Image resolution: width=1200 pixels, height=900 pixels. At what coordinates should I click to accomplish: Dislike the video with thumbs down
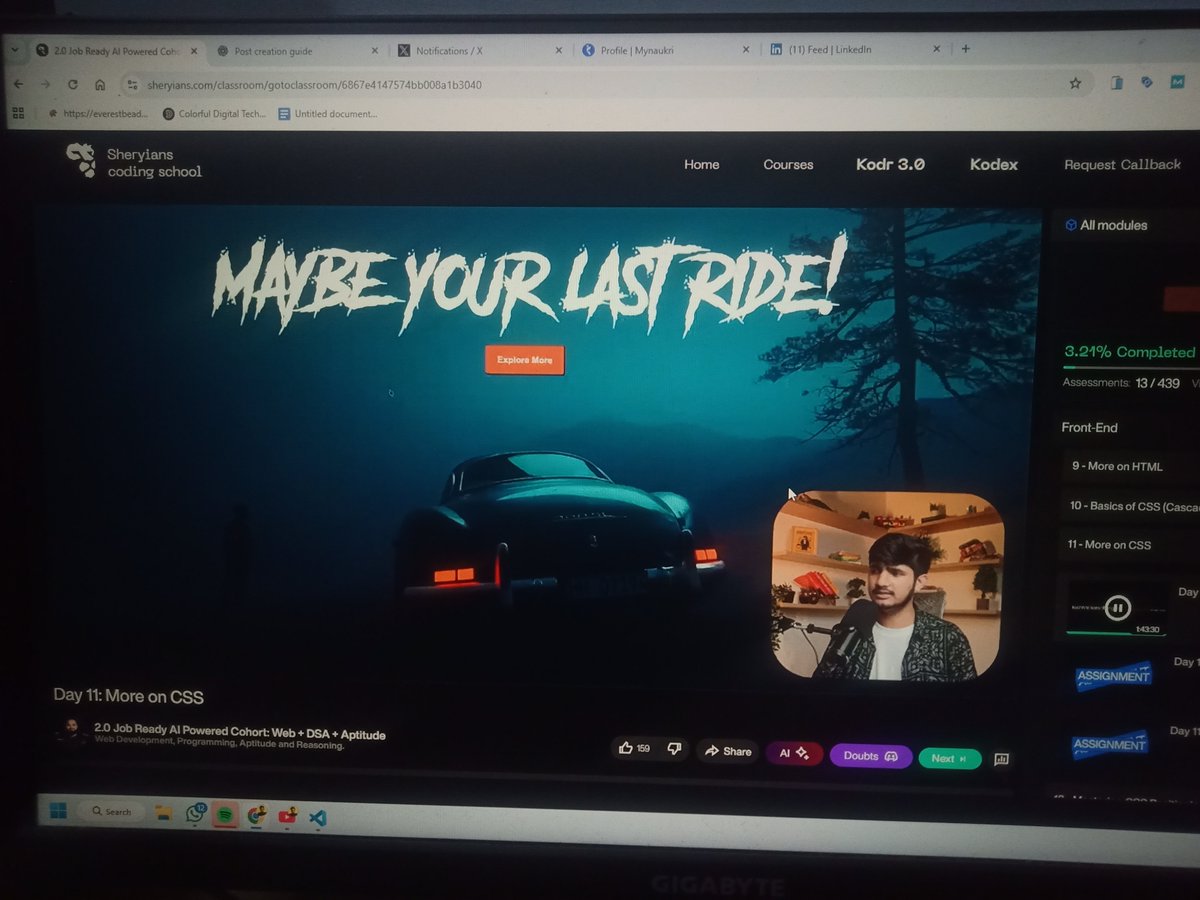[x=674, y=749]
